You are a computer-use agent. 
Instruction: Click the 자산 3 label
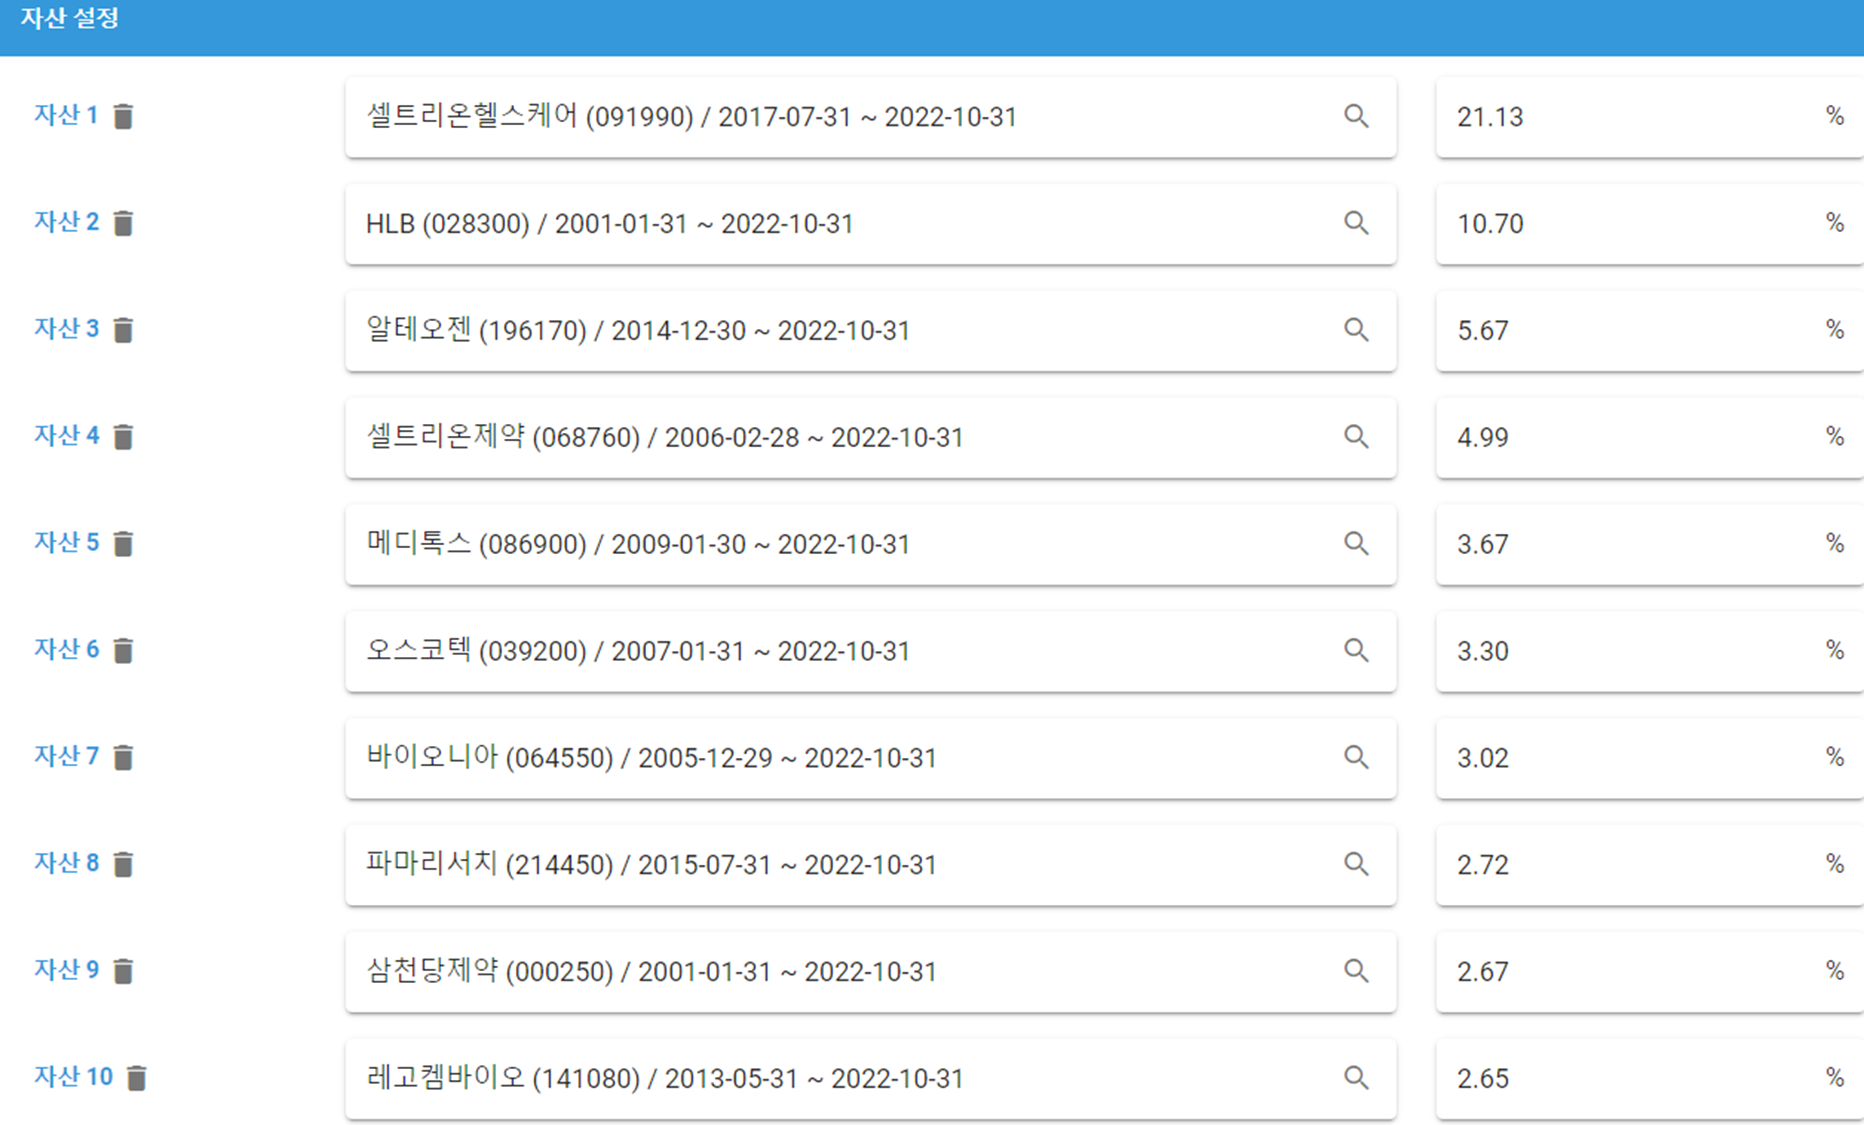click(66, 329)
